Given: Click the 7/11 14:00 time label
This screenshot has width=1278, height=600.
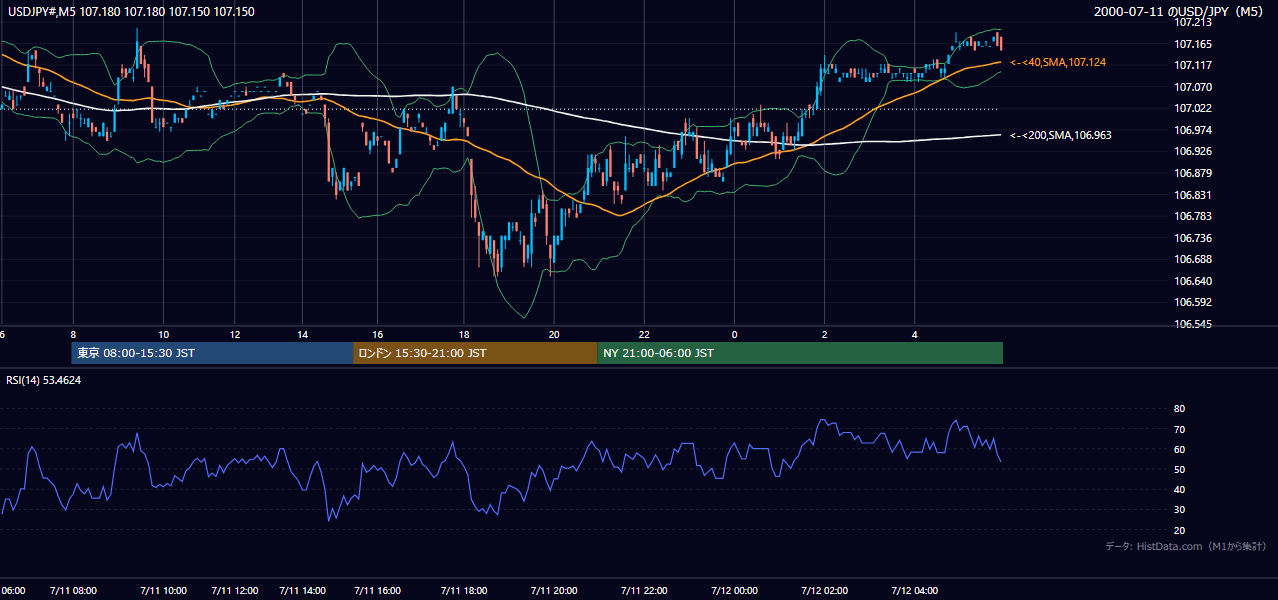Looking at the screenshot, I should point(303,590).
